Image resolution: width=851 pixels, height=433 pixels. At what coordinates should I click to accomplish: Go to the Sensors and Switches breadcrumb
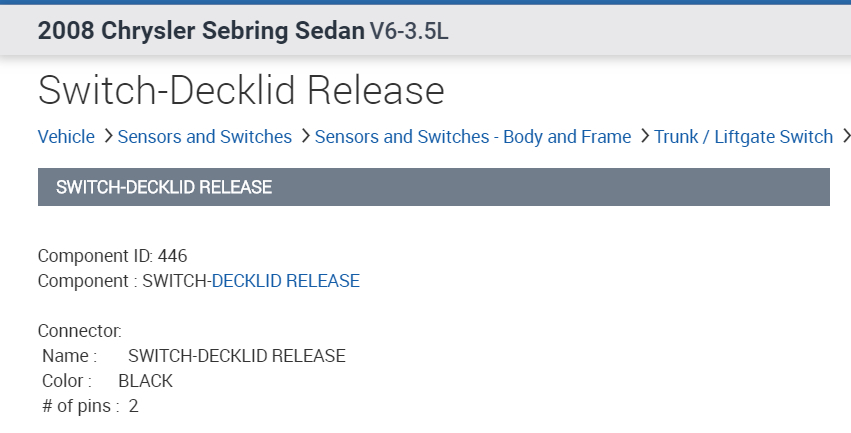pyautogui.click(x=204, y=137)
